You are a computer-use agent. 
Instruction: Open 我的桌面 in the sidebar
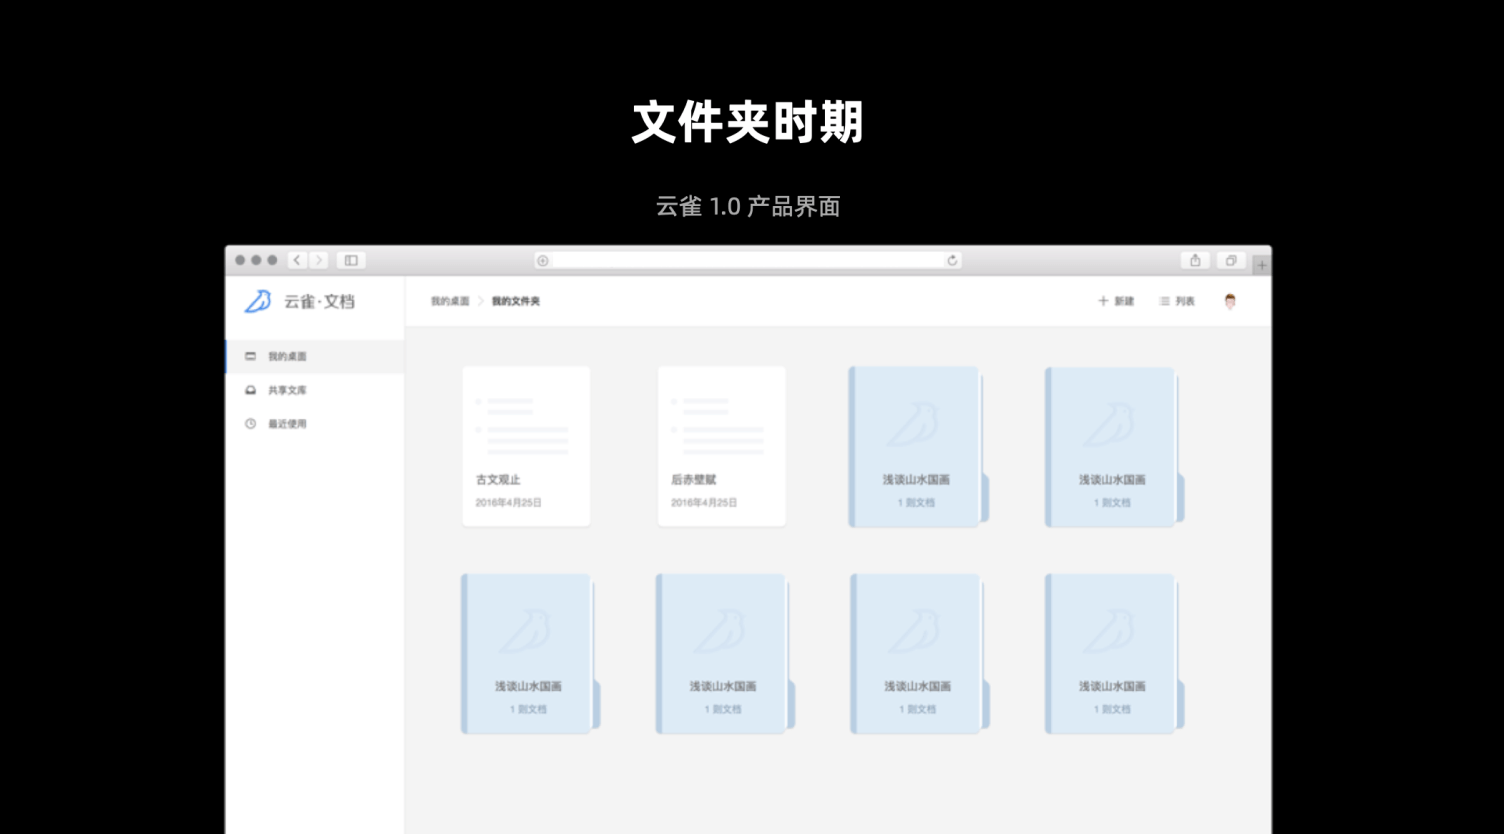(x=315, y=357)
